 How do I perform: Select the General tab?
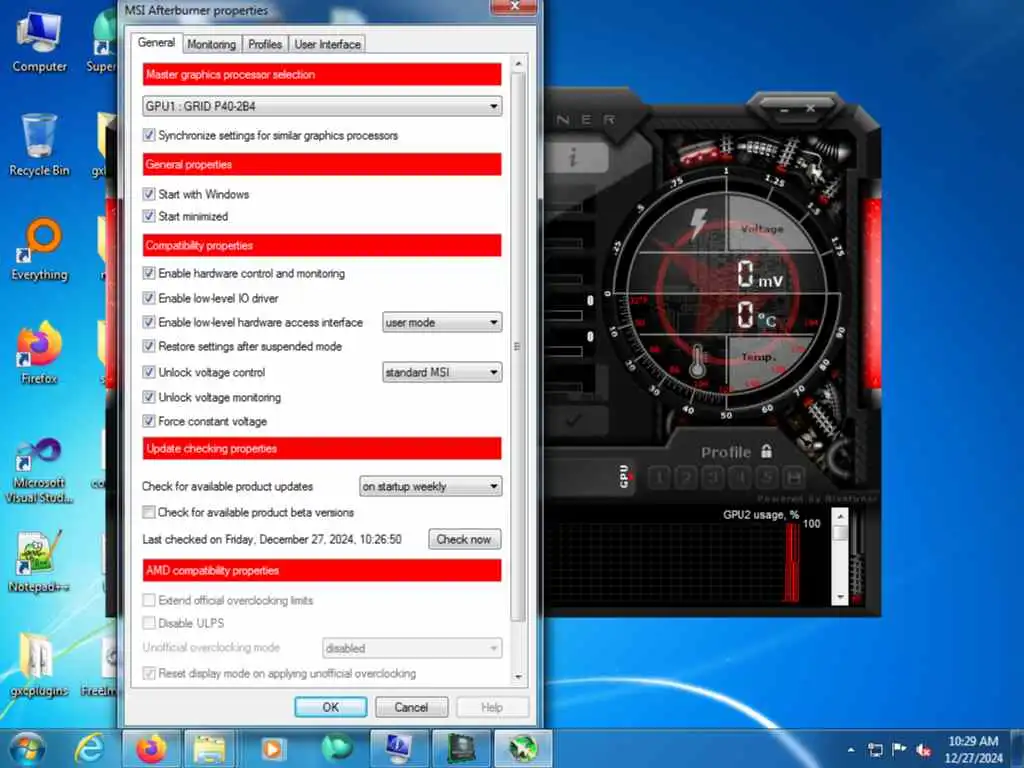(x=156, y=42)
